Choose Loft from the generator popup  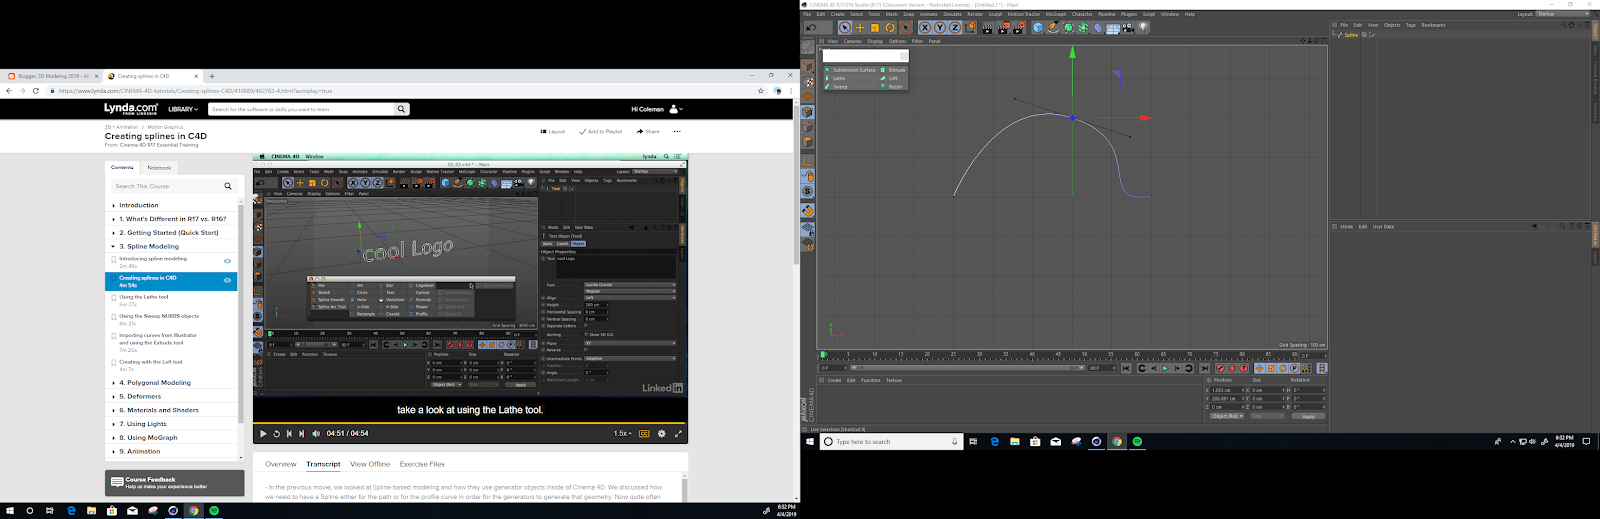click(x=894, y=78)
